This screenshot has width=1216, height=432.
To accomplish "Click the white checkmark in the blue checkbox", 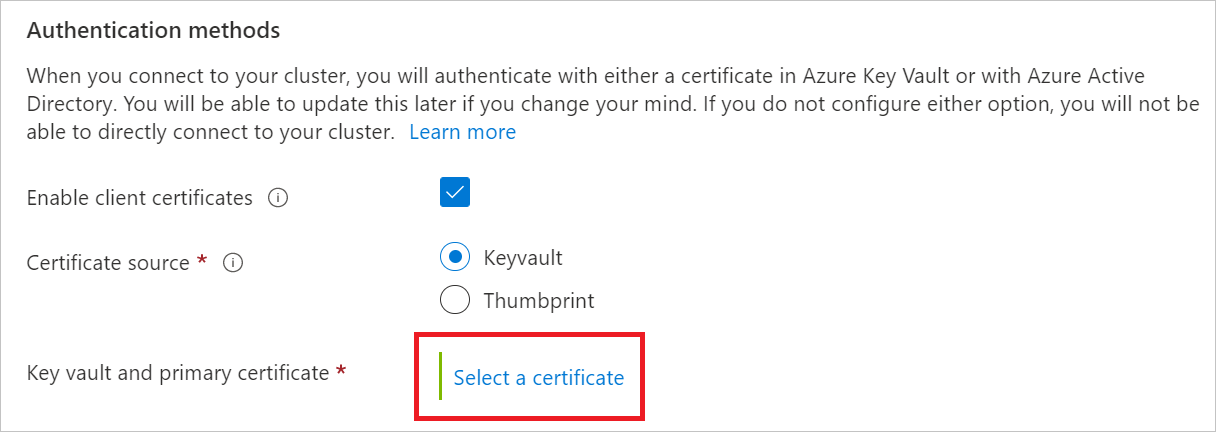I will coord(455,192).
